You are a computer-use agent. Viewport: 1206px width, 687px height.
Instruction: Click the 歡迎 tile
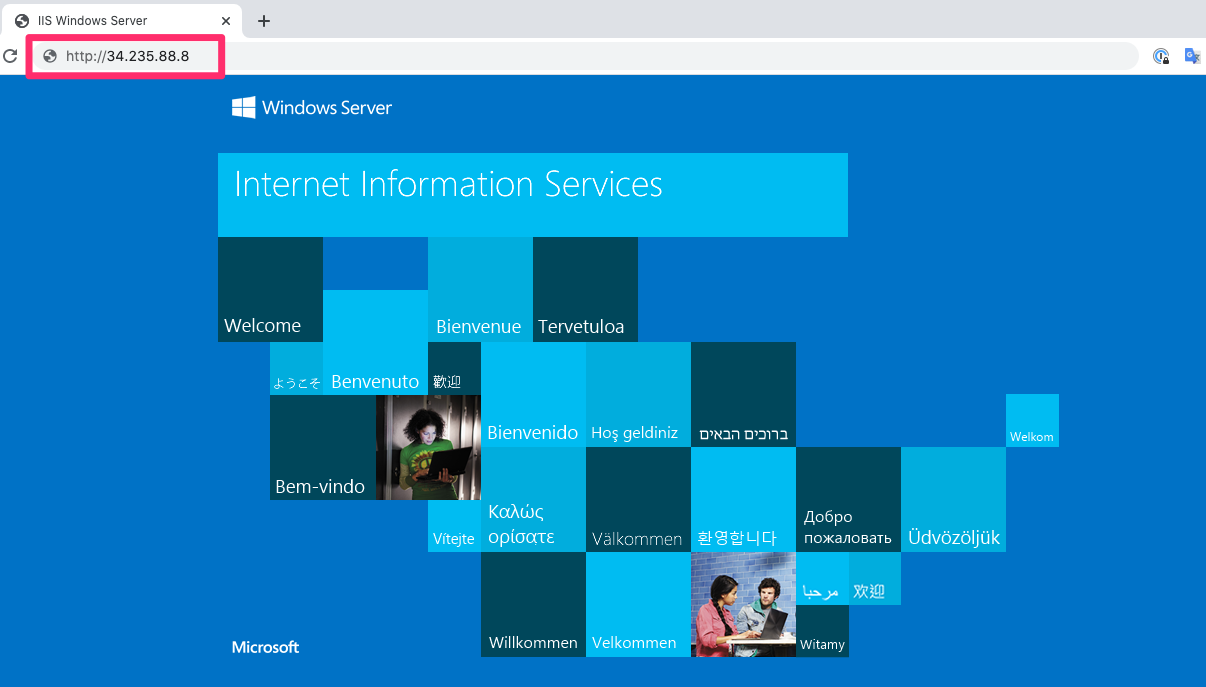tap(454, 369)
